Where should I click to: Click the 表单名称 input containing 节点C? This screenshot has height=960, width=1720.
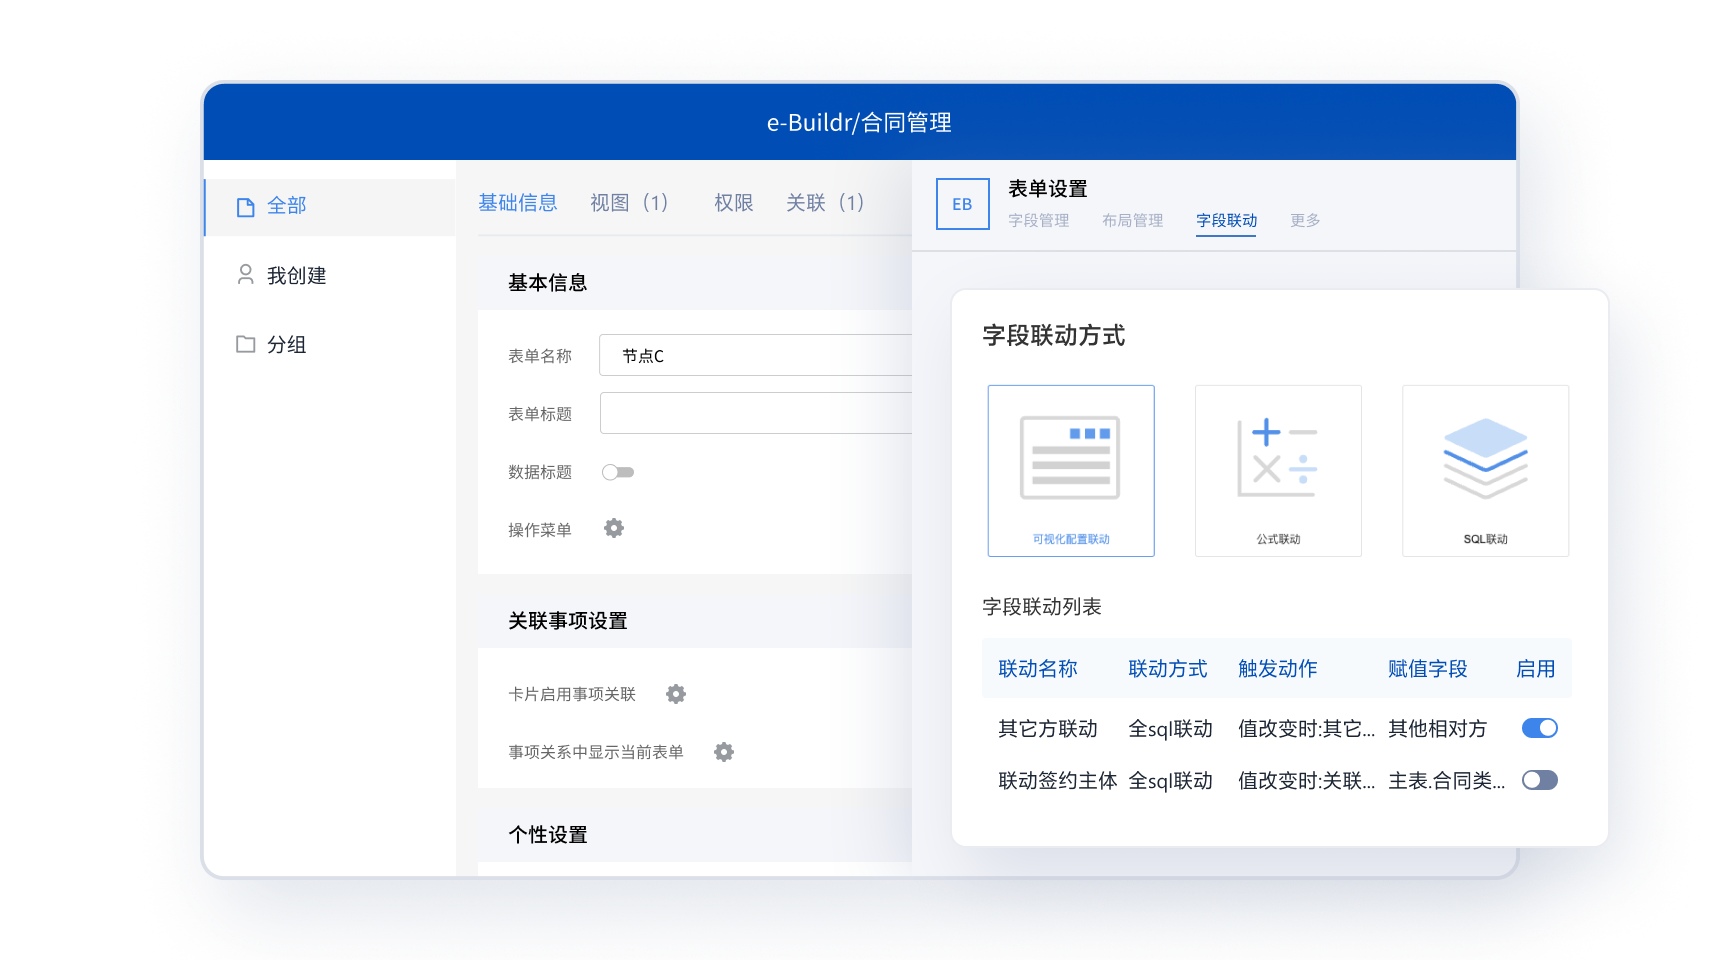pyautogui.click(x=756, y=355)
